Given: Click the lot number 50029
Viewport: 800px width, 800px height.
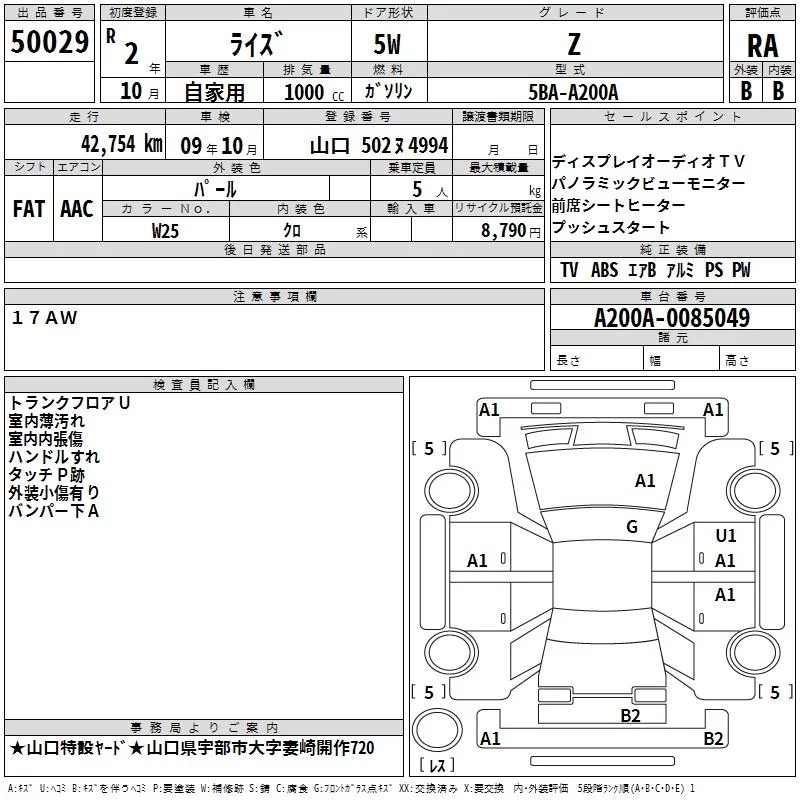Looking at the screenshot, I should 49,42.
